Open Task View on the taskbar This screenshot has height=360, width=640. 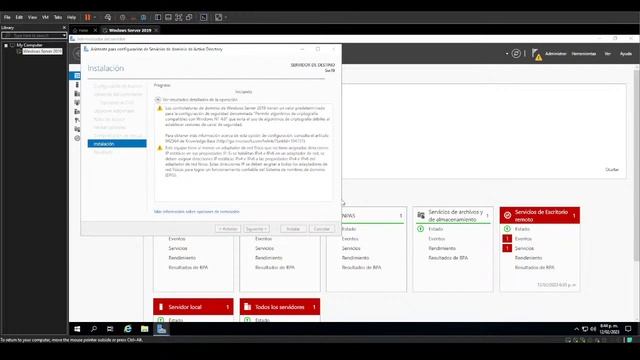point(110,329)
